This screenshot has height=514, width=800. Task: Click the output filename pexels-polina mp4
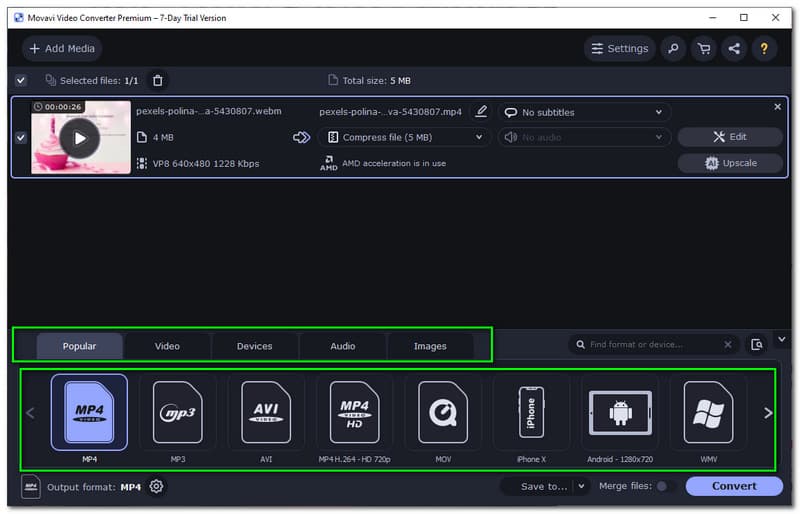(390, 112)
